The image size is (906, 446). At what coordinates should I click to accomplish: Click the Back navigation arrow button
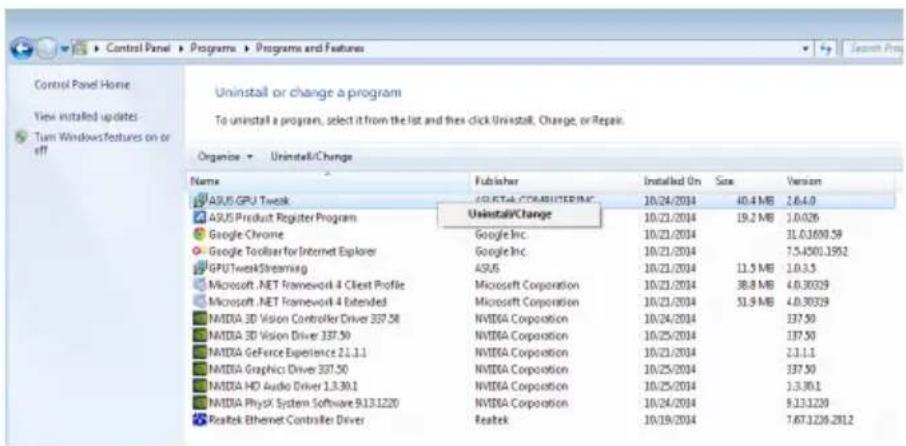[20, 49]
